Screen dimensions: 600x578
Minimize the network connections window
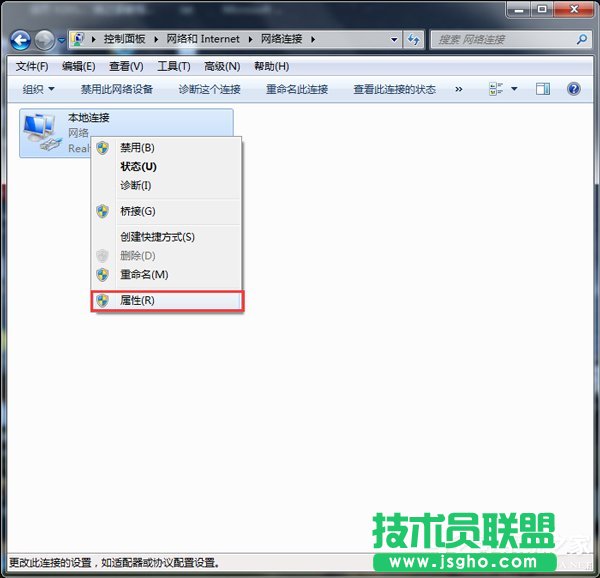pyautogui.click(x=519, y=9)
